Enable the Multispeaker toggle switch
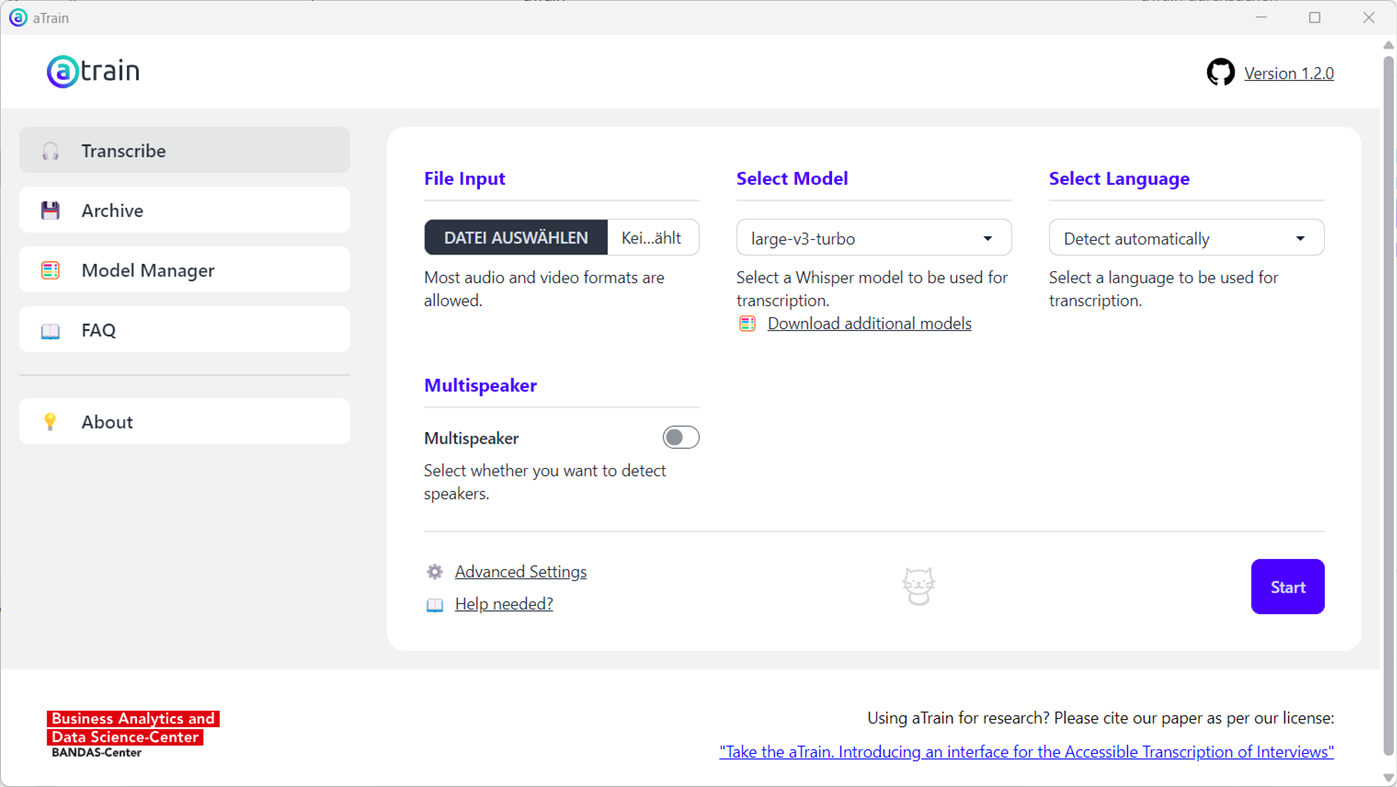This screenshot has width=1397, height=787. pos(681,438)
